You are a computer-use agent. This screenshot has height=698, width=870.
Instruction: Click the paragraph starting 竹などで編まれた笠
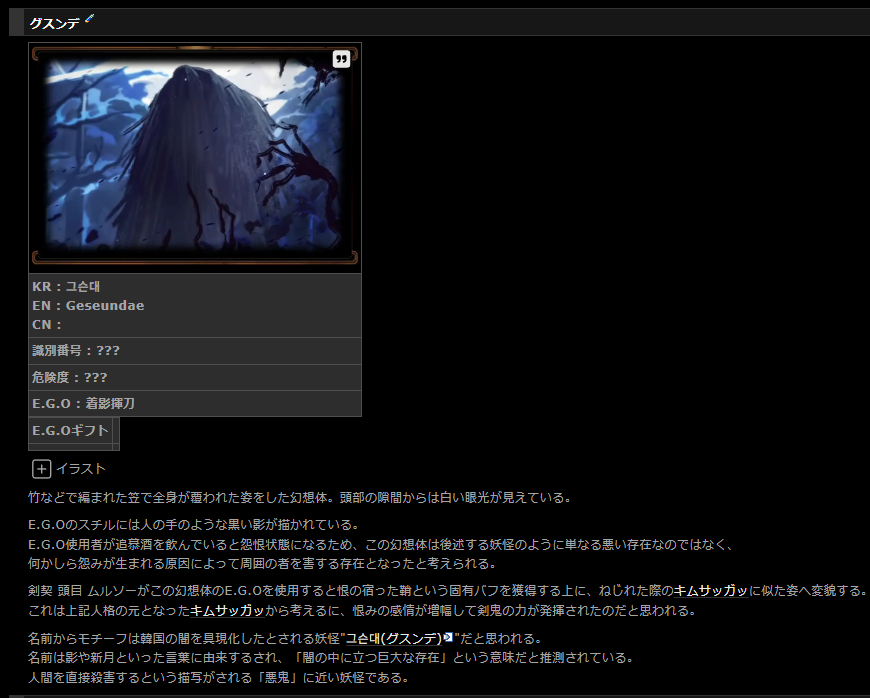(x=300, y=498)
